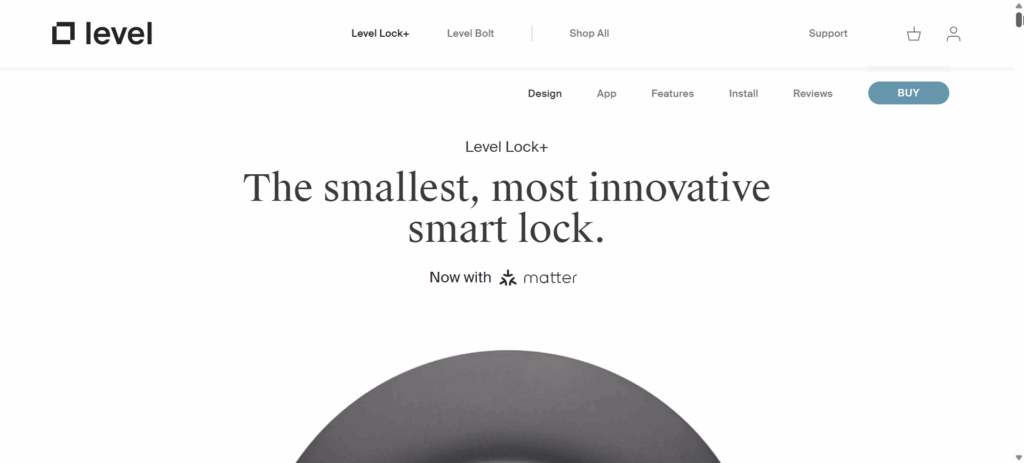Open the shopping basket icon
Viewport: 1024px width, 463px height.
click(914, 34)
